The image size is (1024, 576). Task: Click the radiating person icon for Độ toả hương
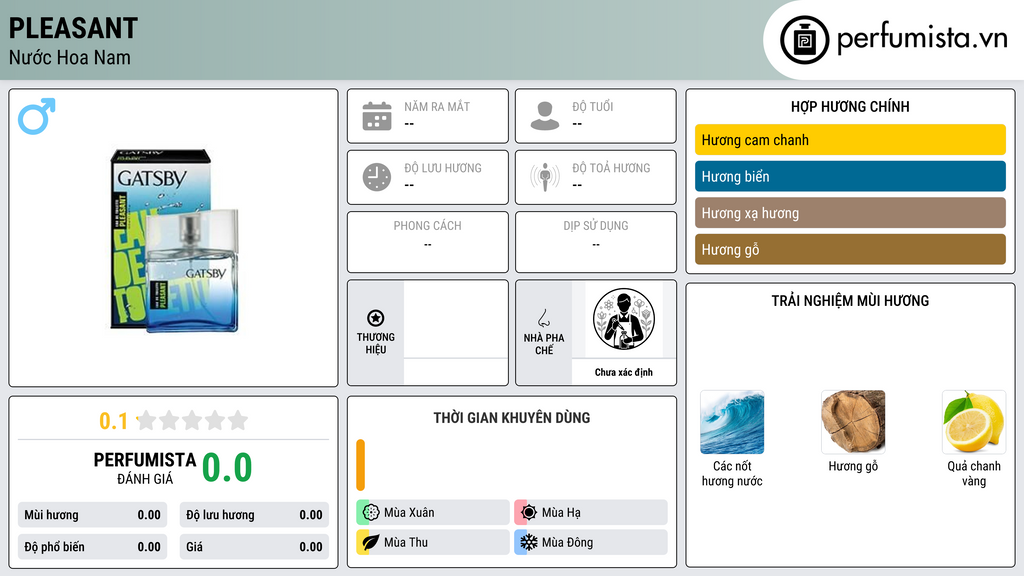[x=545, y=177]
